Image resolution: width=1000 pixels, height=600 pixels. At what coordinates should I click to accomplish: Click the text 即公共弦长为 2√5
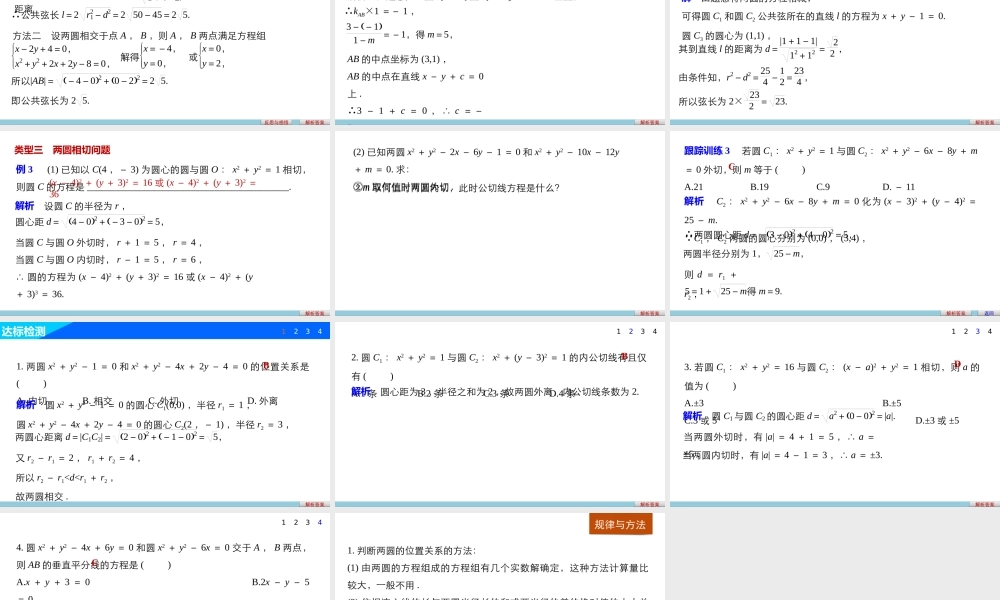[50, 100]
